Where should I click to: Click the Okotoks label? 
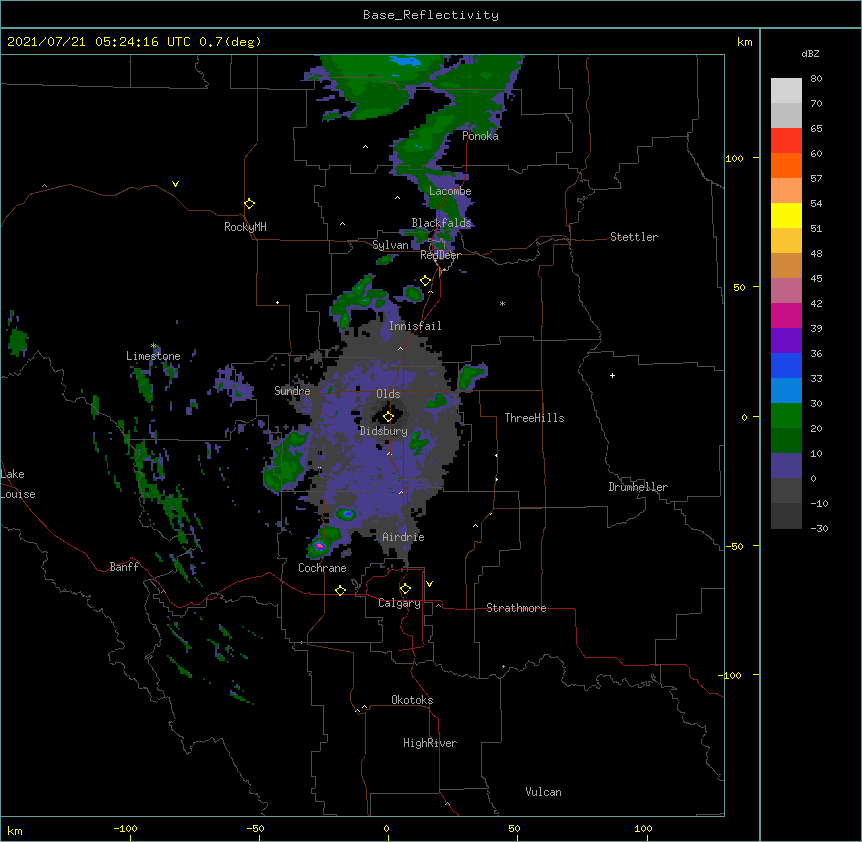pyautogui.click(x=412, y=700)
